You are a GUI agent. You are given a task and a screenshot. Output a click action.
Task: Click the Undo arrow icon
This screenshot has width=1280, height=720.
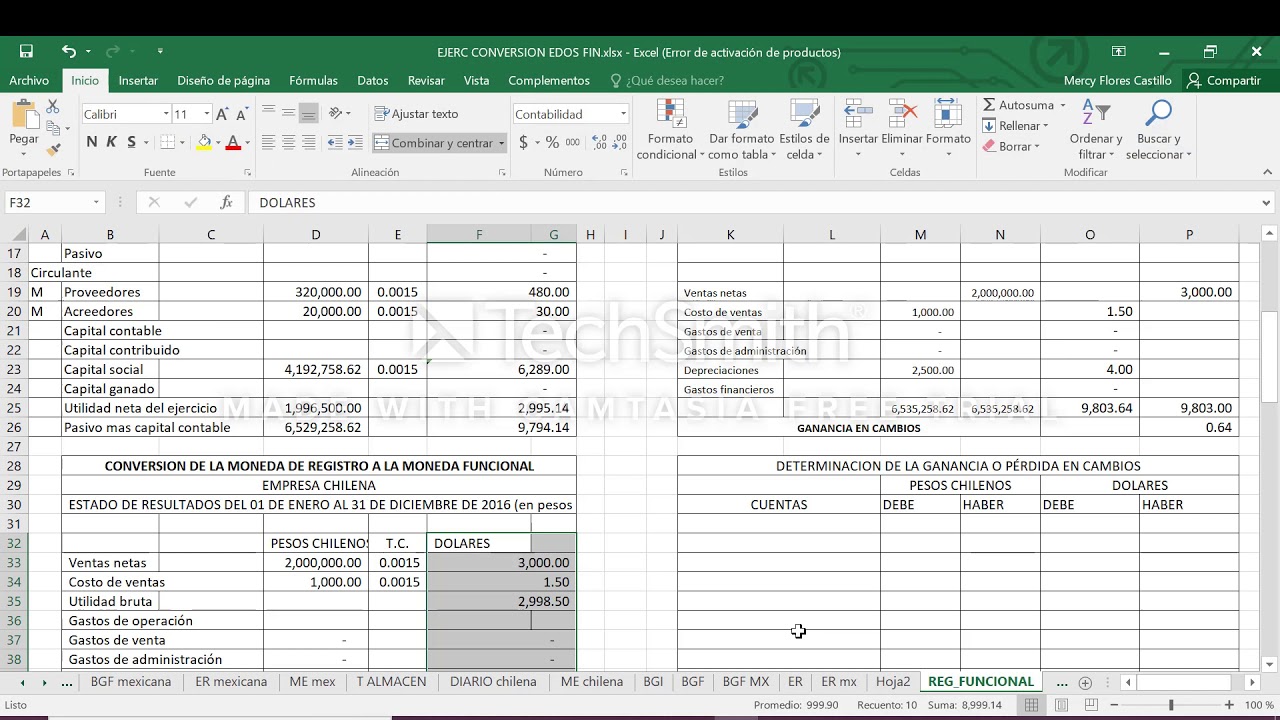[68, 51]
